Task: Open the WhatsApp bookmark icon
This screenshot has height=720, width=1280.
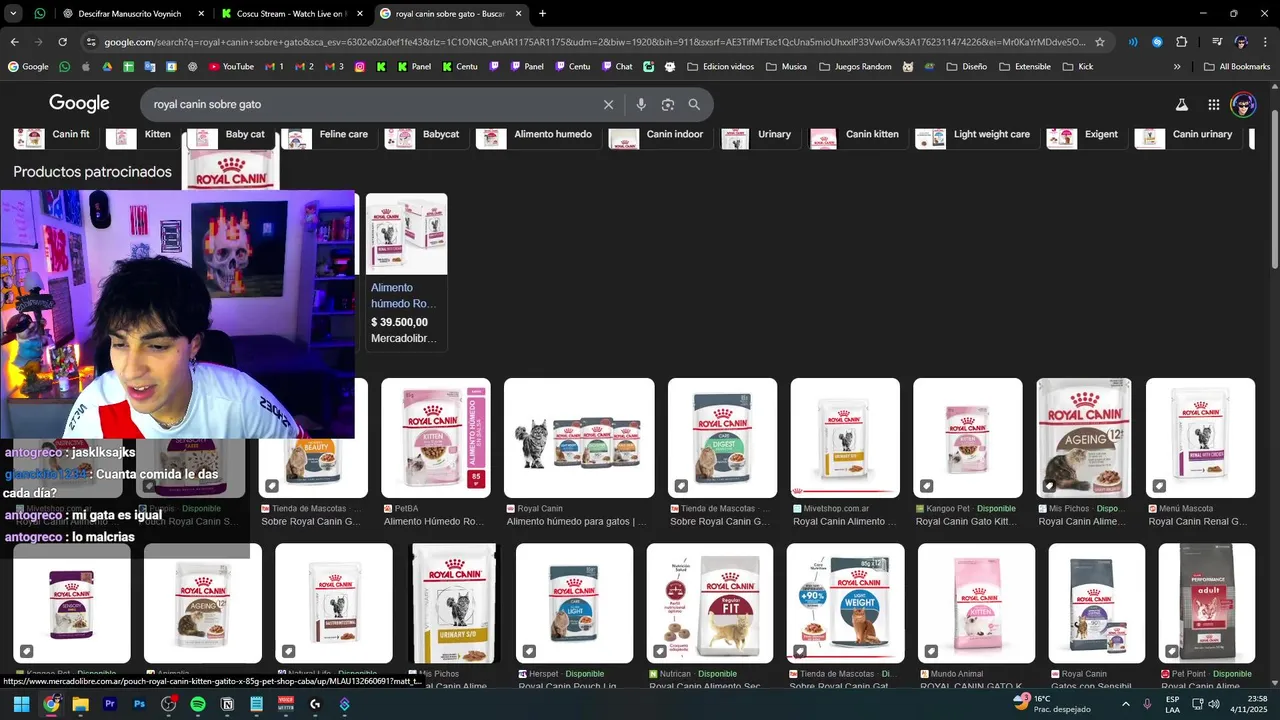Action: pos(65,66)
